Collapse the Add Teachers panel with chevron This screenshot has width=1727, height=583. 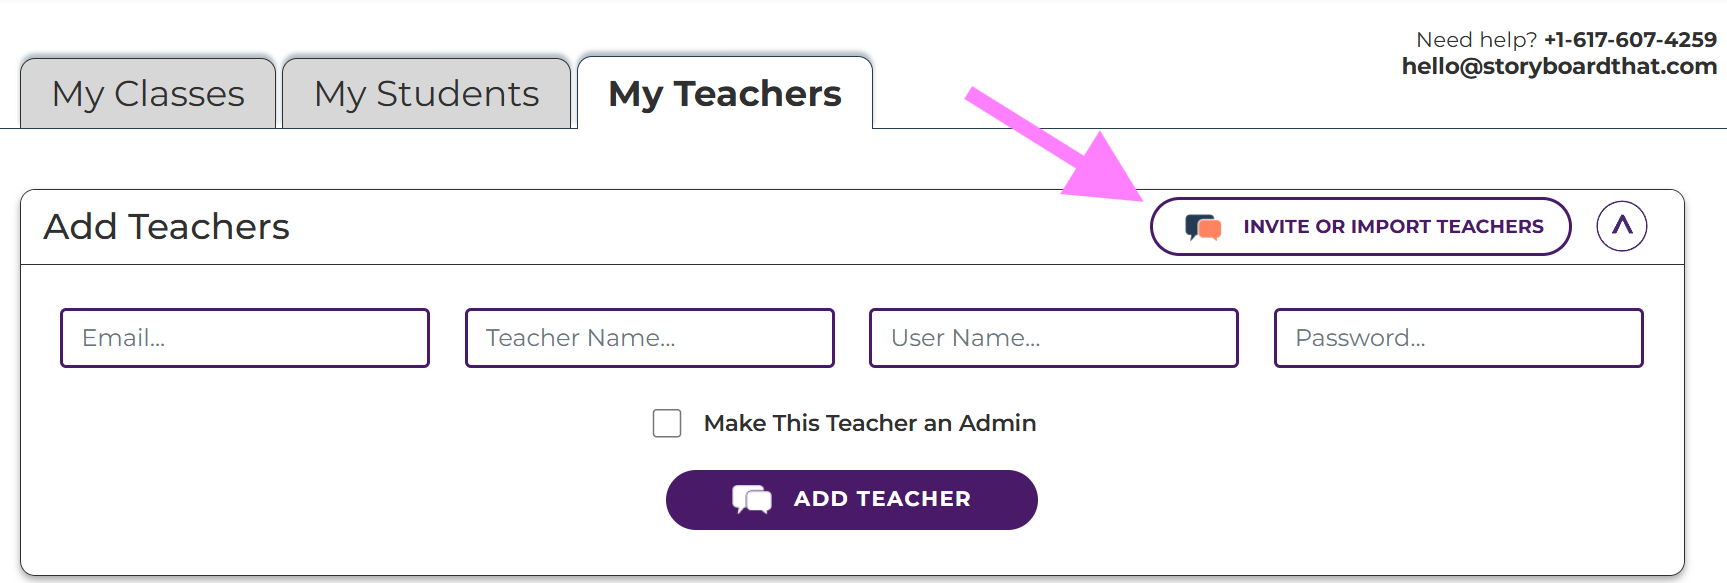pyautogui.click(x=1621, y=226)
